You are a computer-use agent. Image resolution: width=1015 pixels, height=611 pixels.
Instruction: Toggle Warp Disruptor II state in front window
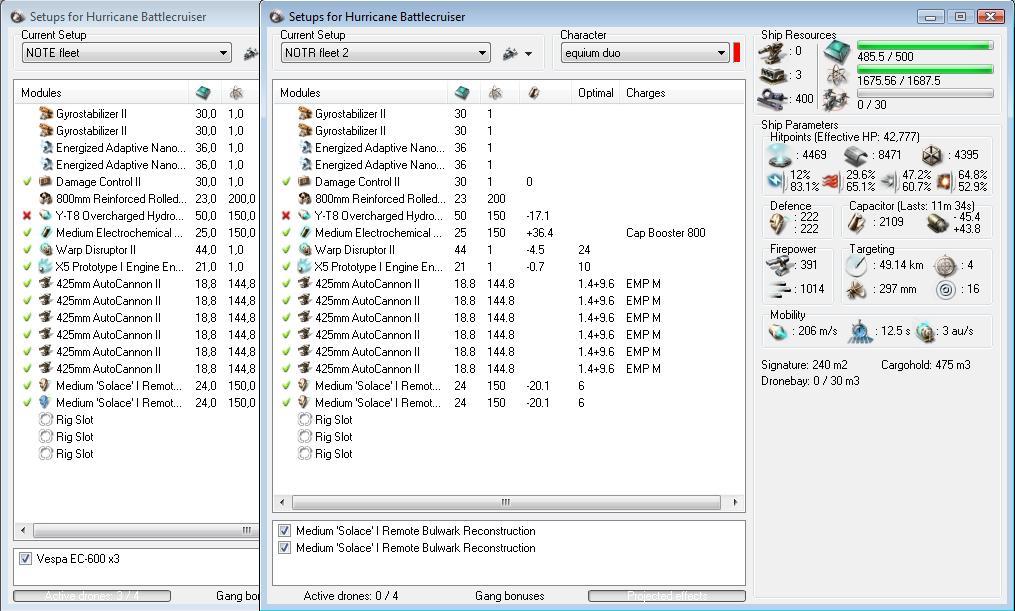pyautogui.click(x=286, y=249)
